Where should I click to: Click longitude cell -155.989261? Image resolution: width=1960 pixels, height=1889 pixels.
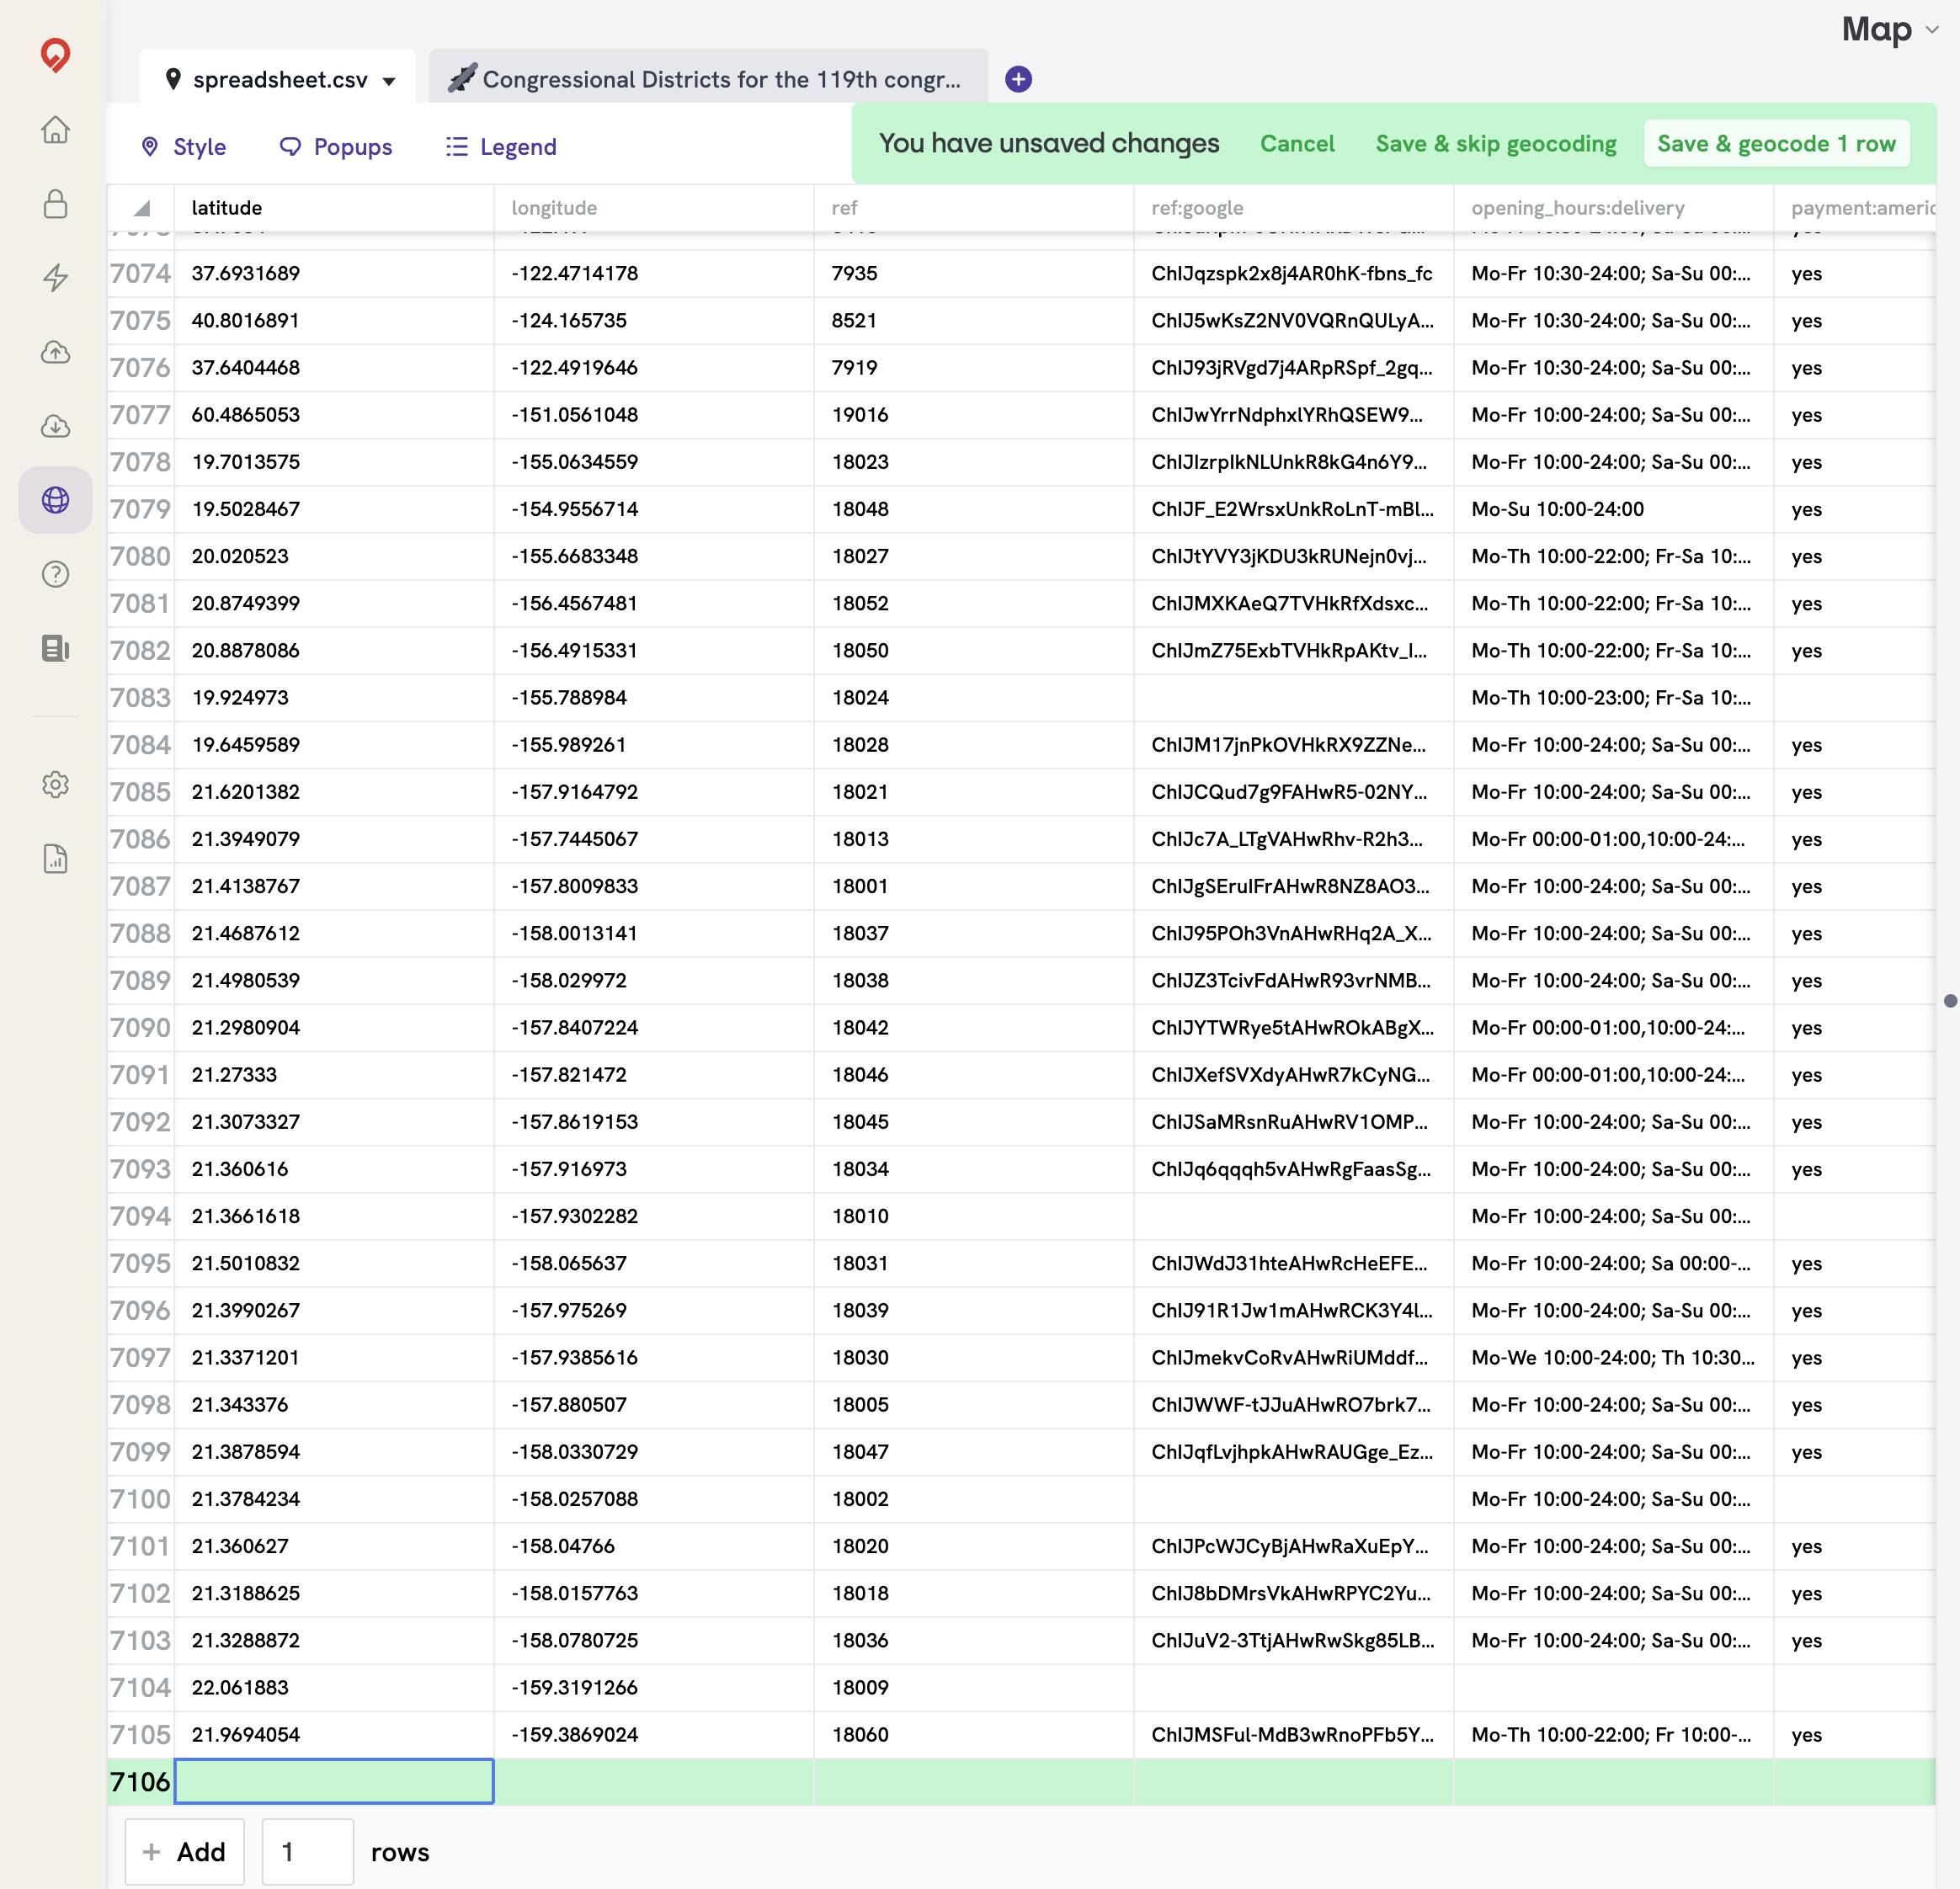[654, 744]
